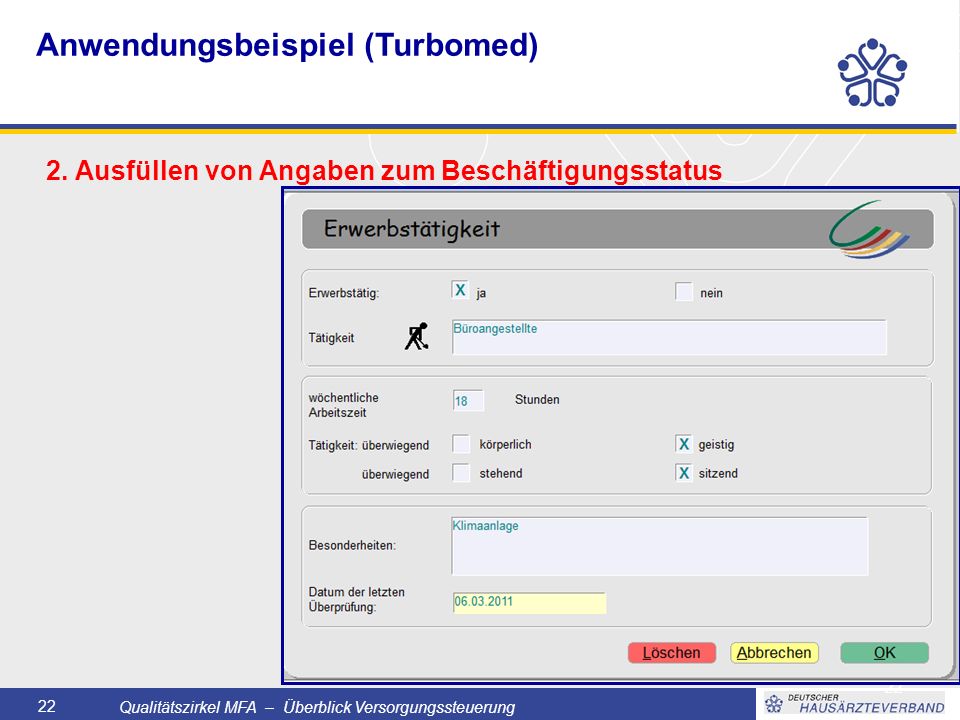Click the red heading 'Ausfüllen von Angaben zum Beschäftigungsstatus'
This screenshot has width=960, height=720.
[398, 170]
